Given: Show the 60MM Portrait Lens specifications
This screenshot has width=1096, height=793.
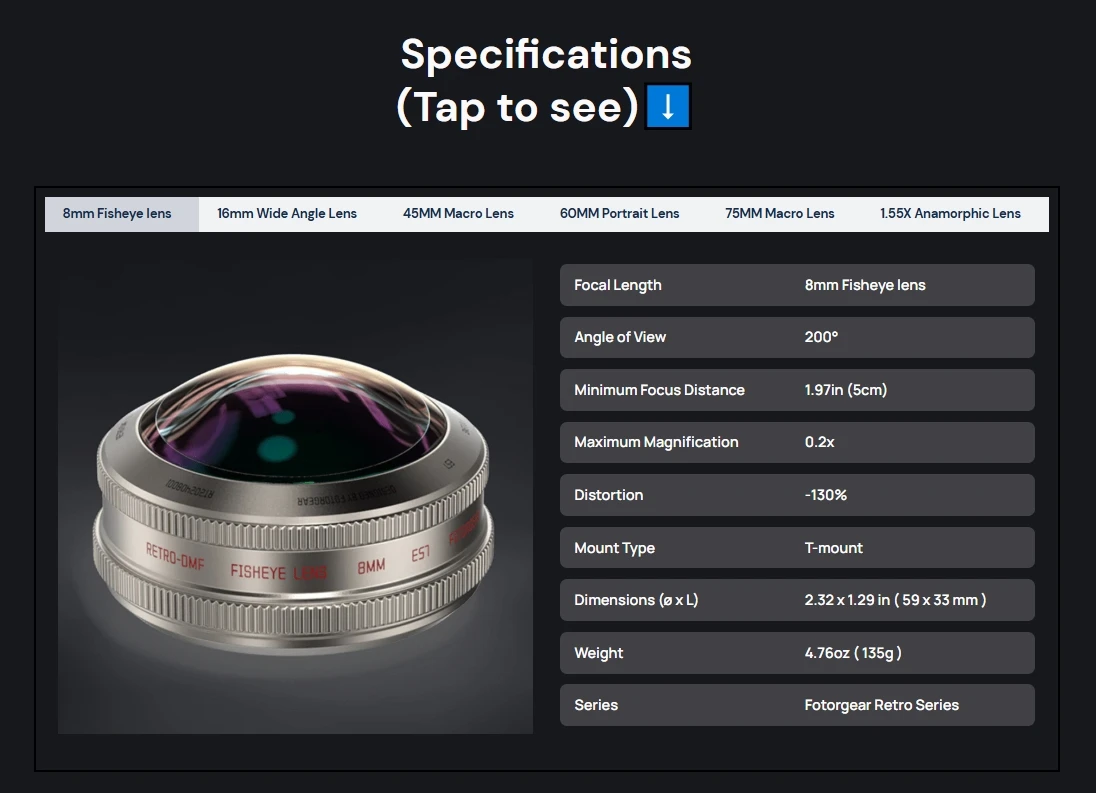Looking at the screenshot, I should (619, 214).
